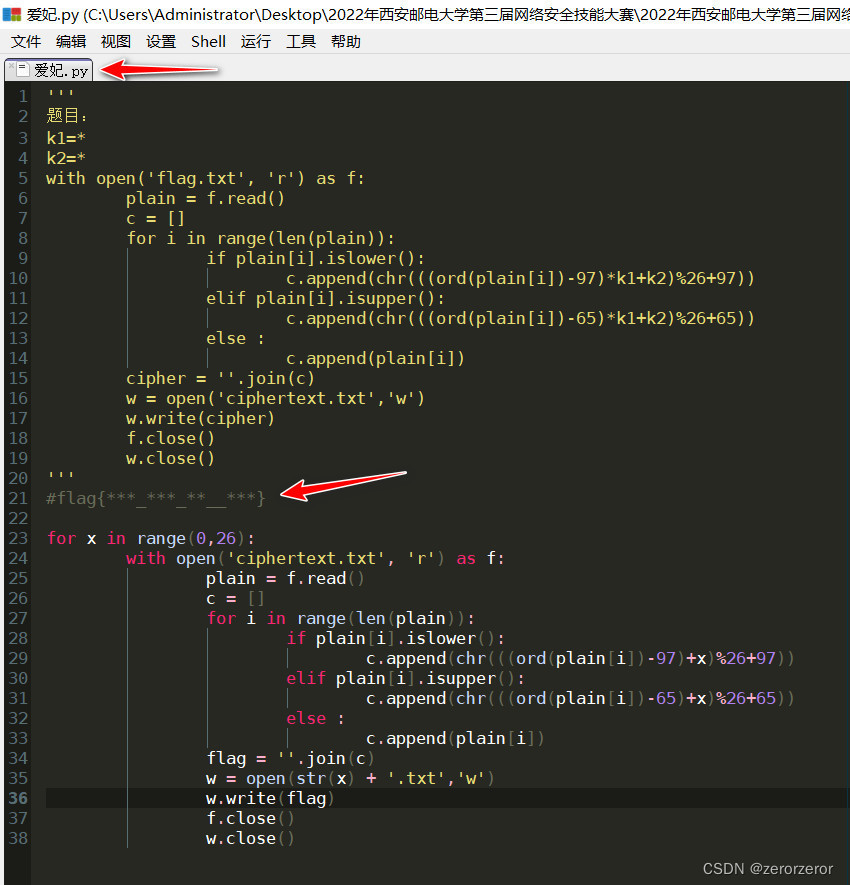Click the c.append line containing *k1+k2)%26+65

[x=520, y=319]
